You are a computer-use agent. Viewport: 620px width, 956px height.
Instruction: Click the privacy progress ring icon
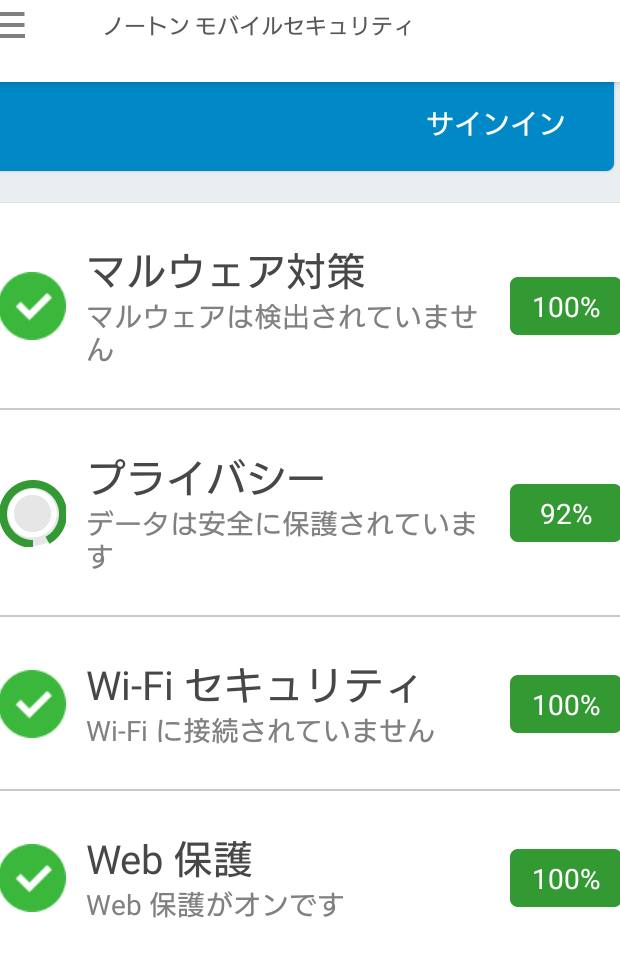(34, 513)
